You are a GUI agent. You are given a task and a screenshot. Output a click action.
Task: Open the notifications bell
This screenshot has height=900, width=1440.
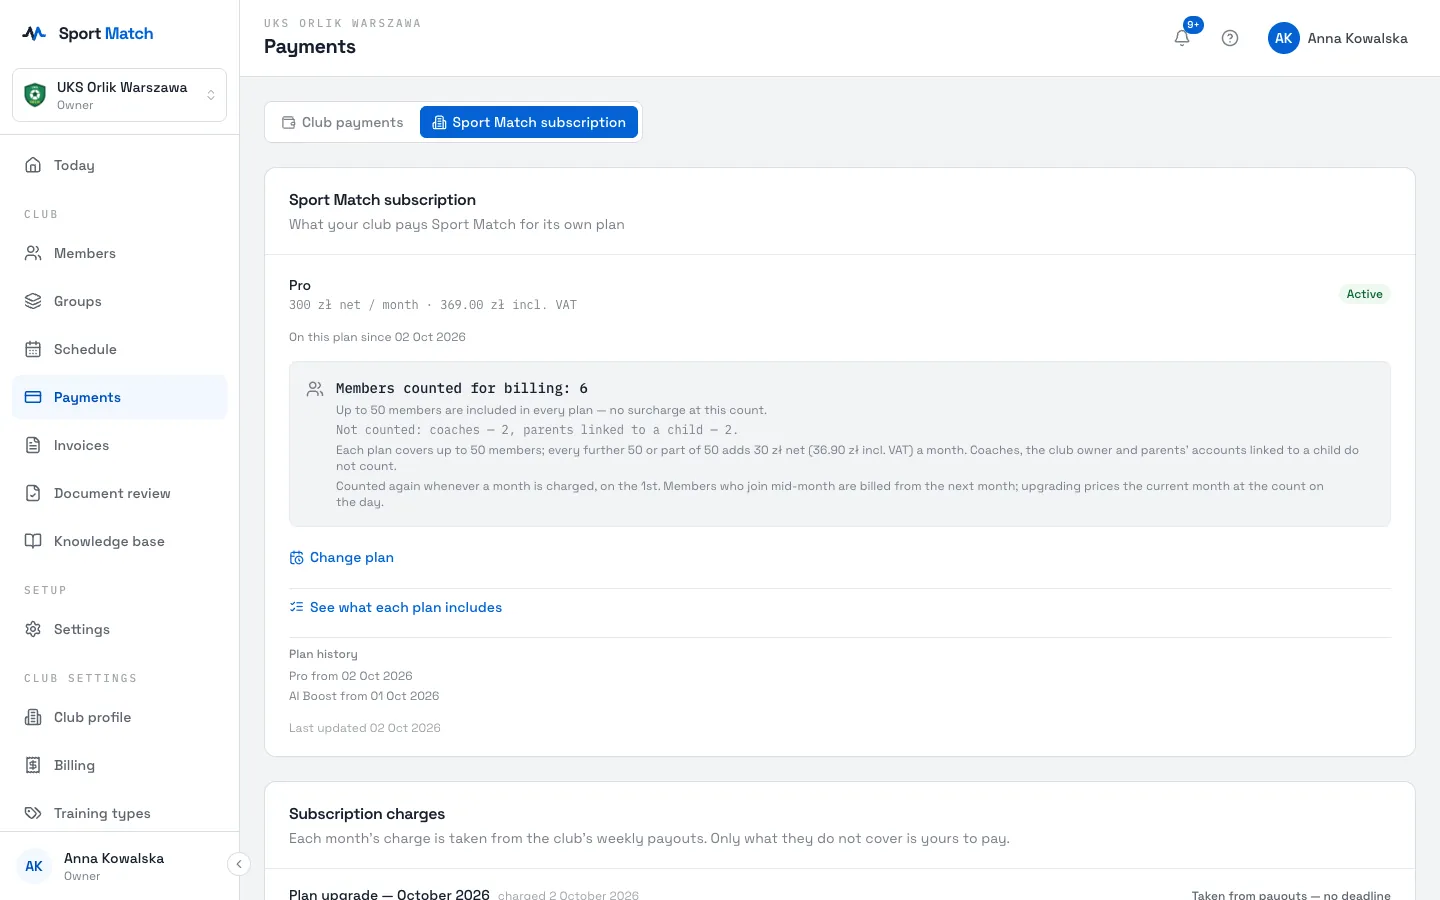click(x=1182, y=38)
